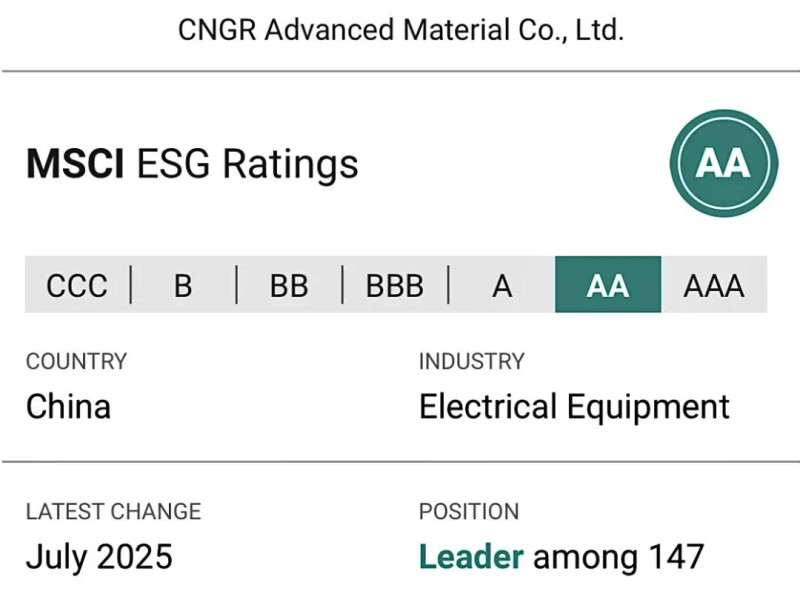Click the Electrical Equipment industry value

point(574,407)
